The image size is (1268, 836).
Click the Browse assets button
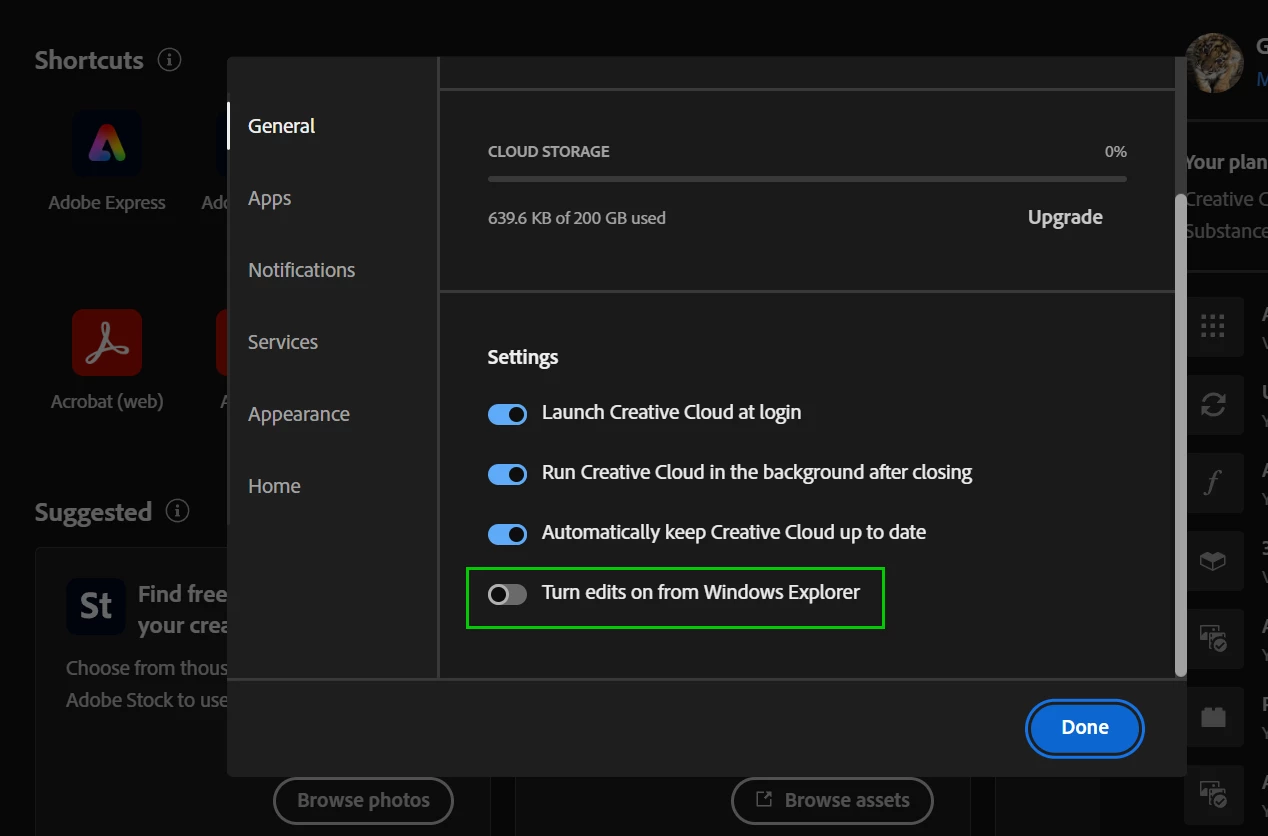[832, 800]
